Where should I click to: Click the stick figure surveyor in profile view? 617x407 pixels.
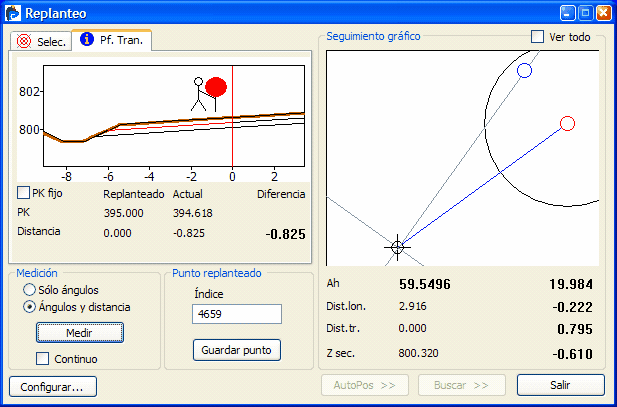198,93
